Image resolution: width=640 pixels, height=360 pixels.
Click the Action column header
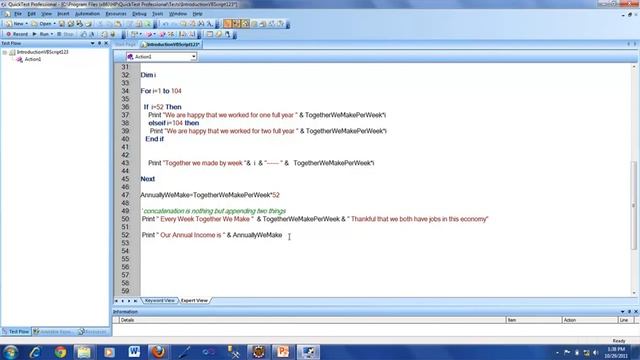pyautogui.click(x=590, y=320)
